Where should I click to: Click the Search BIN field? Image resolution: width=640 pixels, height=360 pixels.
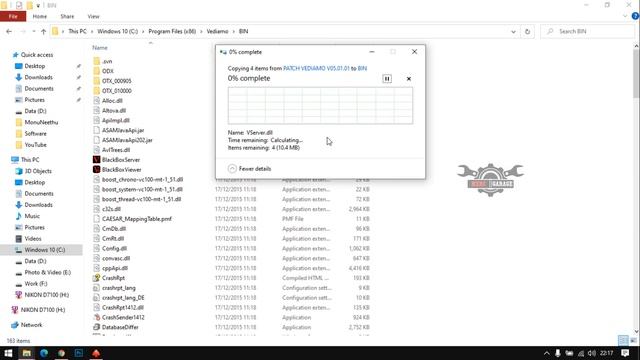[588, 31]
